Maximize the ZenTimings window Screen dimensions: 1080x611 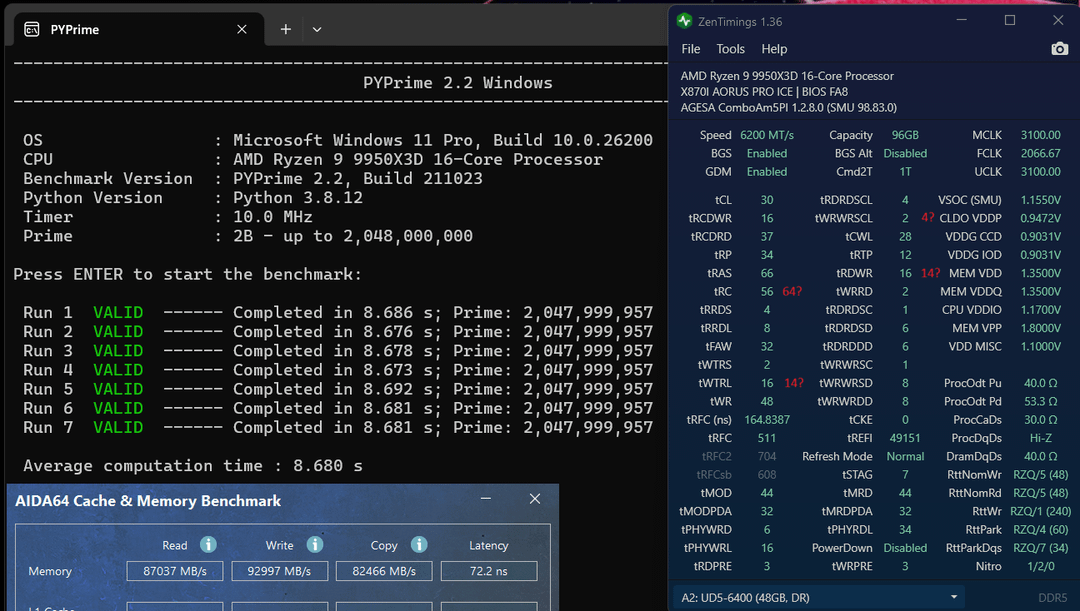1010,21
